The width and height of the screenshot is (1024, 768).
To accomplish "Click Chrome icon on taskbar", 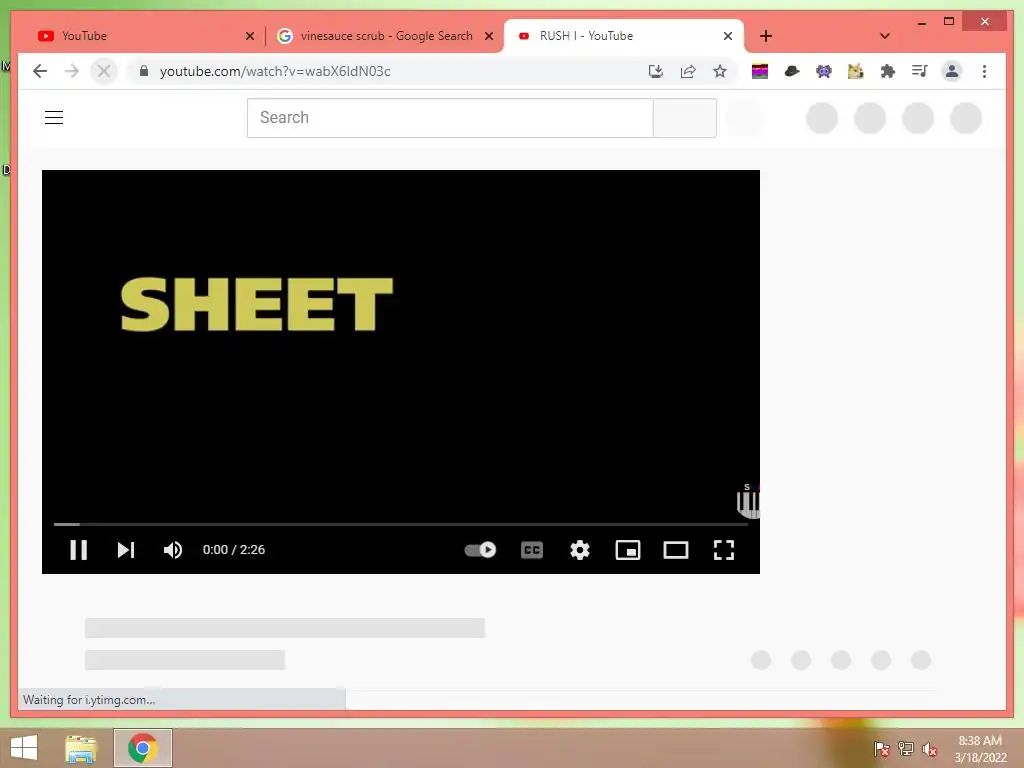I will click(143, 748).
